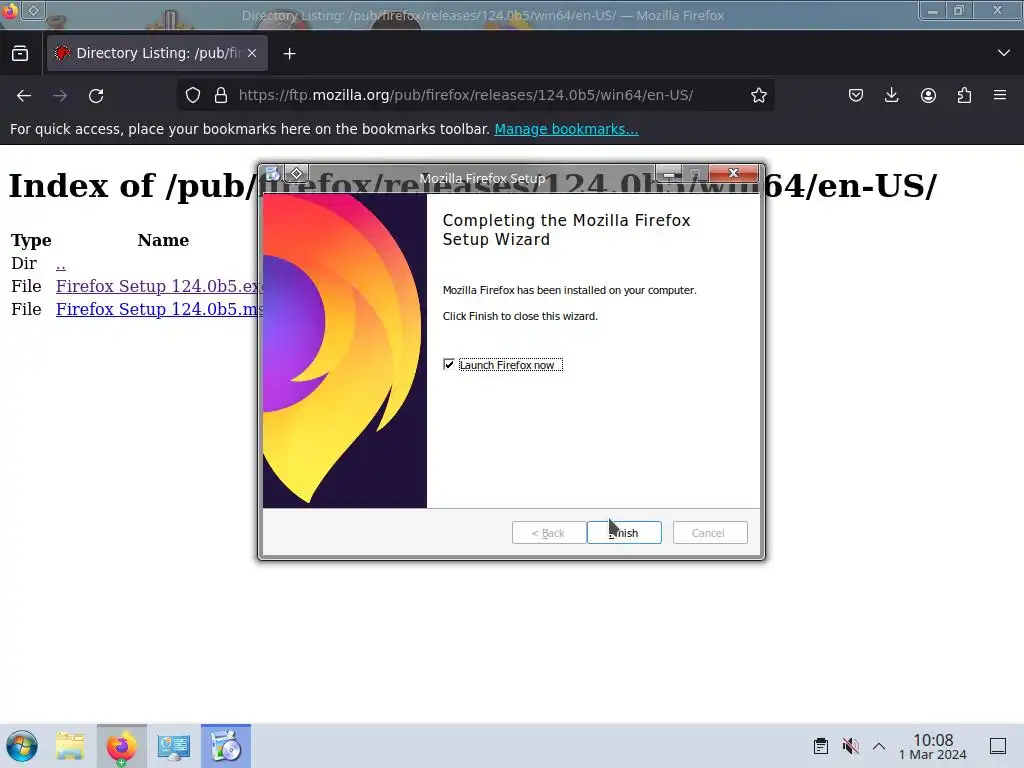Viewport: 1024px width, 768px height.
Task: Switch to Firefox in the taskbar
Action: pos(121,746)
